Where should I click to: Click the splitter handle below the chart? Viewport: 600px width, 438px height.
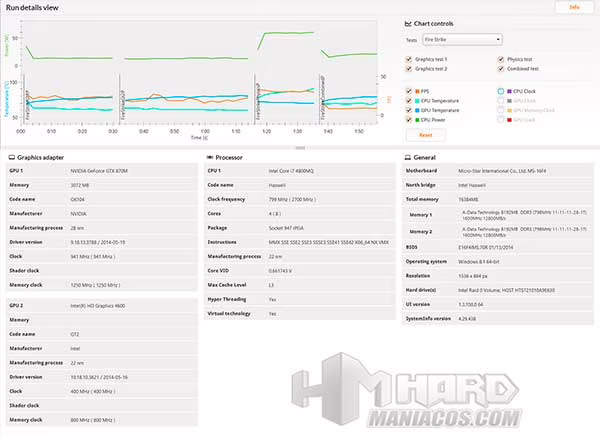(x=300, y=148)
